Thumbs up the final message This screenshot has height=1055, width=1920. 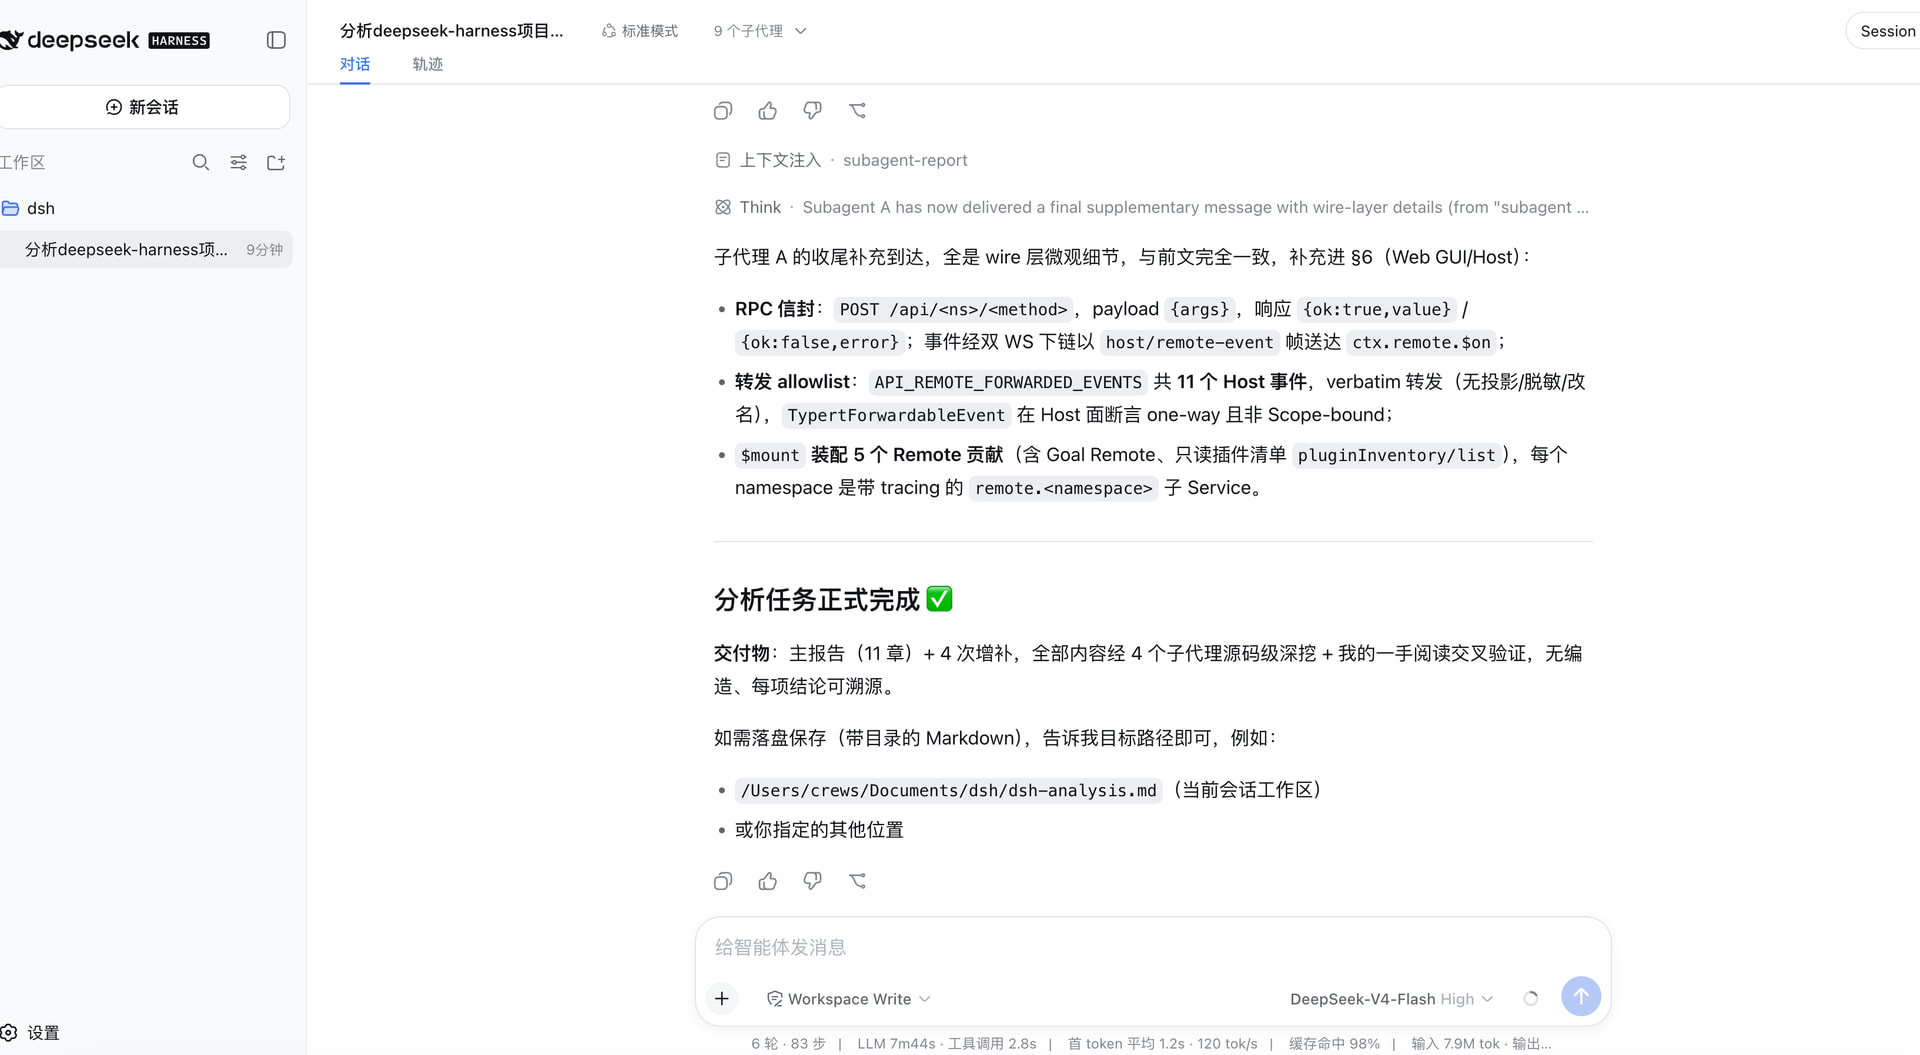768,881
